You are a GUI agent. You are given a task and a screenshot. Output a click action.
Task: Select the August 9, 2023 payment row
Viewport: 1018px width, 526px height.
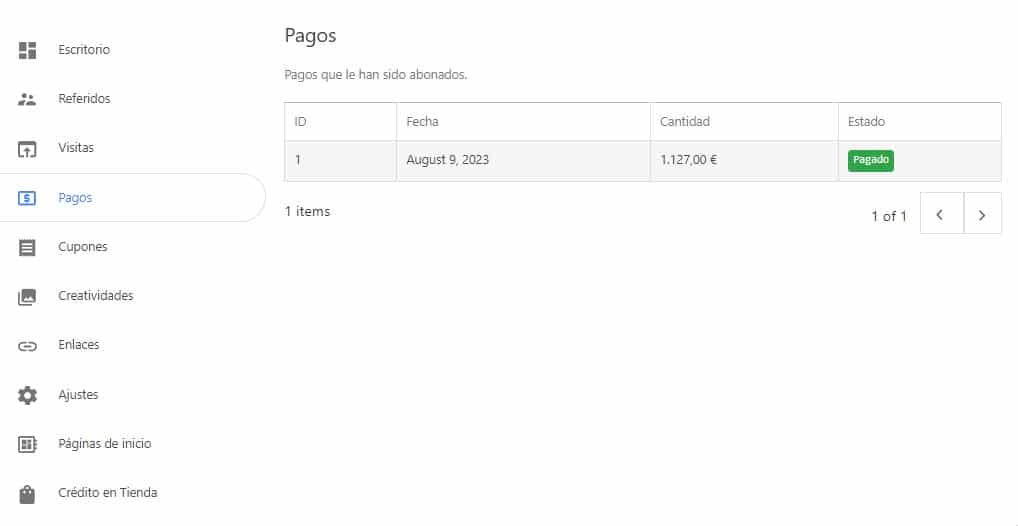pos(643,160)
